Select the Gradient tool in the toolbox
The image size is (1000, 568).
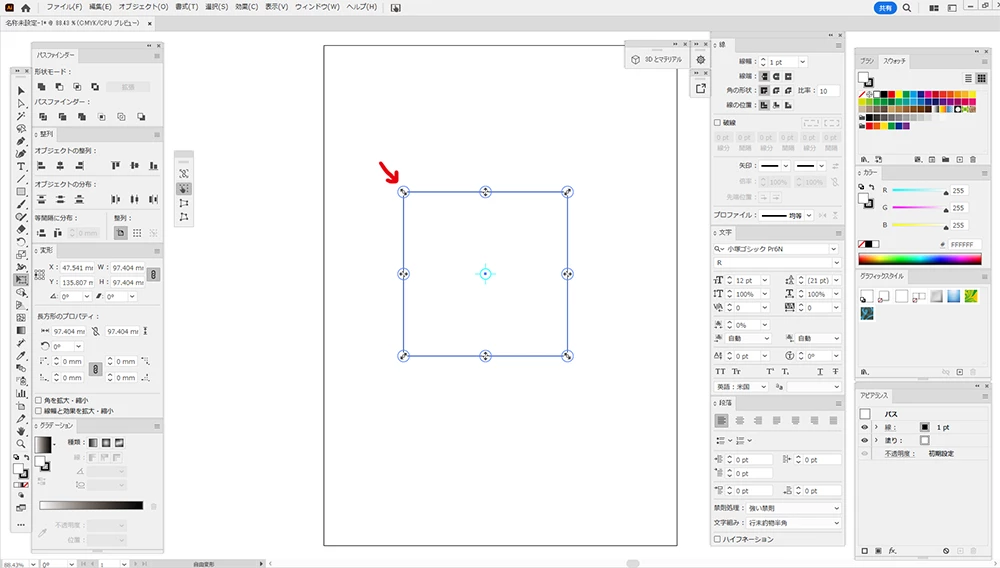pos(20,330)
